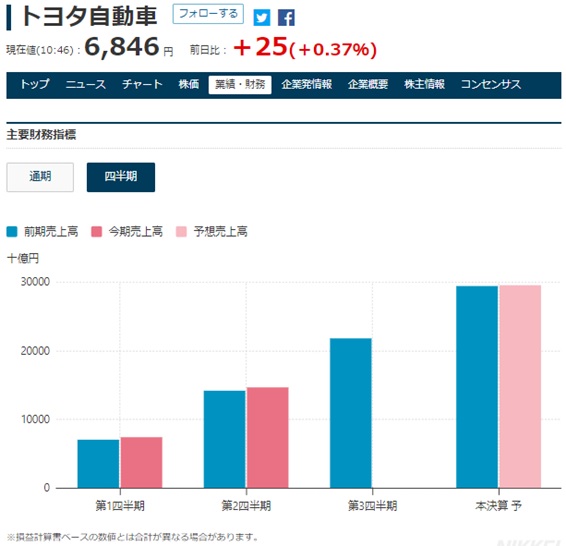This screenshot has height=546, width=566.
Task: Switch to the ニュース tab
Action: pyautogui.click(x=86, y=84)
